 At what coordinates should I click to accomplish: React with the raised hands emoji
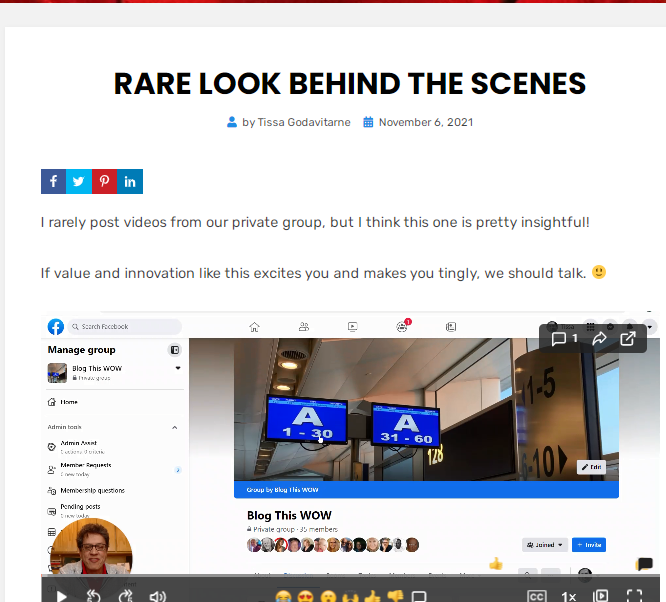pos(350,597)
